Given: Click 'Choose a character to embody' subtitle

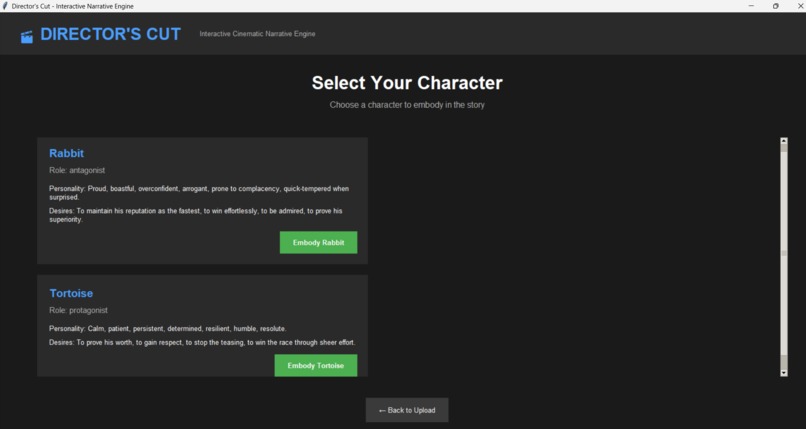Looking at the screenshot, I should [x=407, y=105].
